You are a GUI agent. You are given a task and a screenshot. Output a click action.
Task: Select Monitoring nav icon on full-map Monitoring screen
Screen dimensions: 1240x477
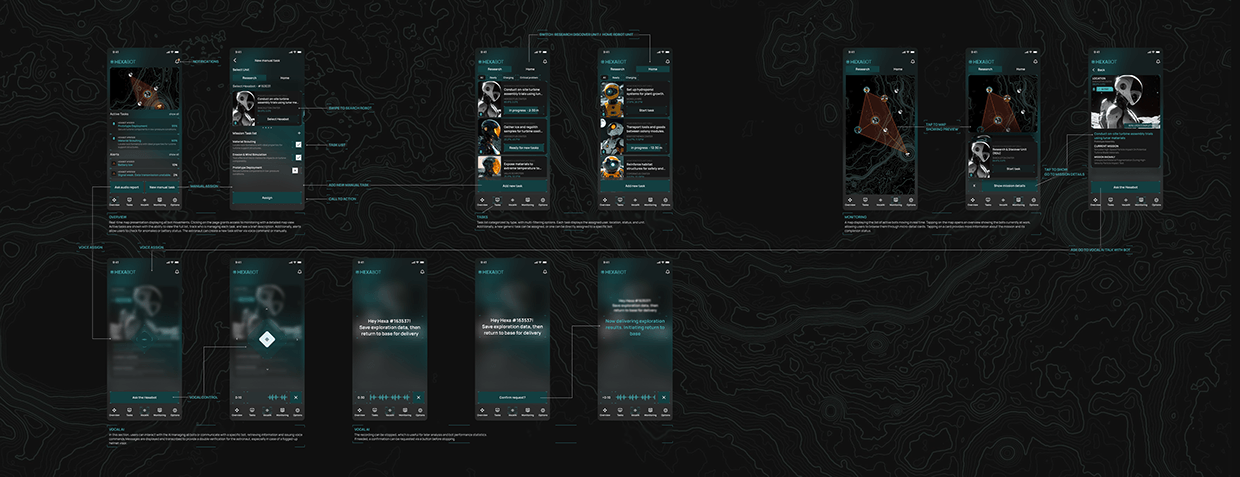[896, 200]
